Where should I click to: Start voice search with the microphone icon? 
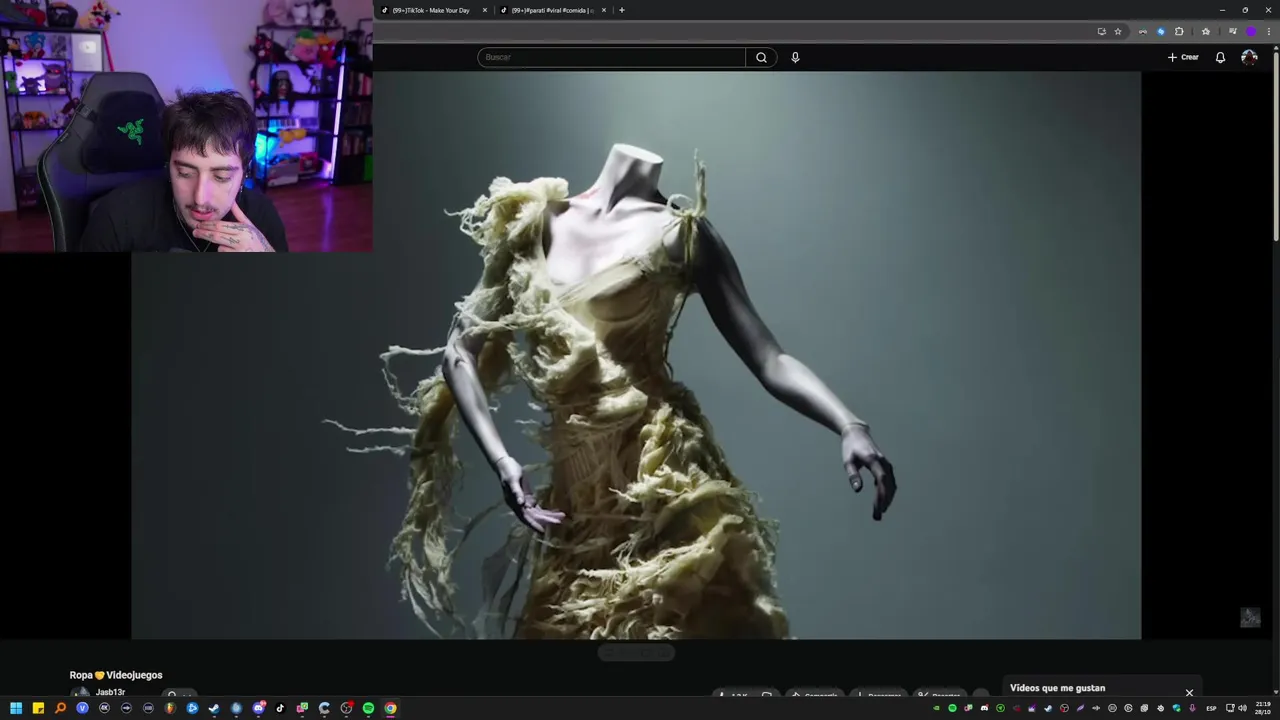point(795,57)
